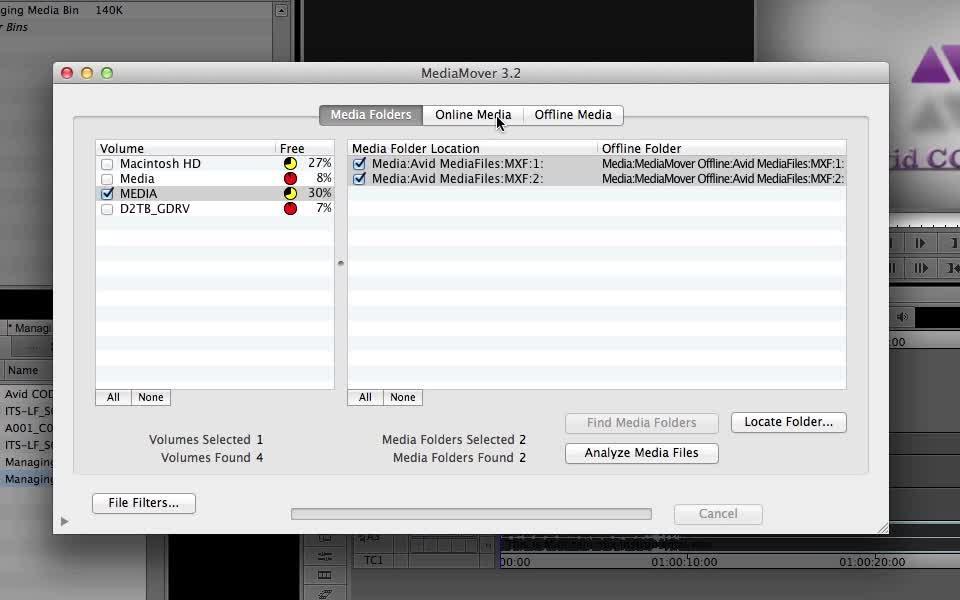
Task: Click the Macintosh HD free-space pie icon
Action: click(x=290, y=163)
